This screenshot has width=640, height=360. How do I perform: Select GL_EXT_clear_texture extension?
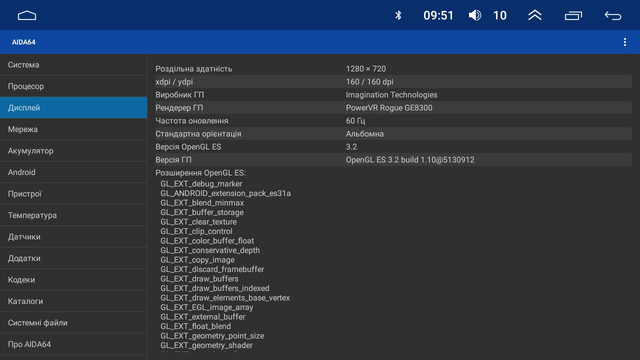coord(198,222)
